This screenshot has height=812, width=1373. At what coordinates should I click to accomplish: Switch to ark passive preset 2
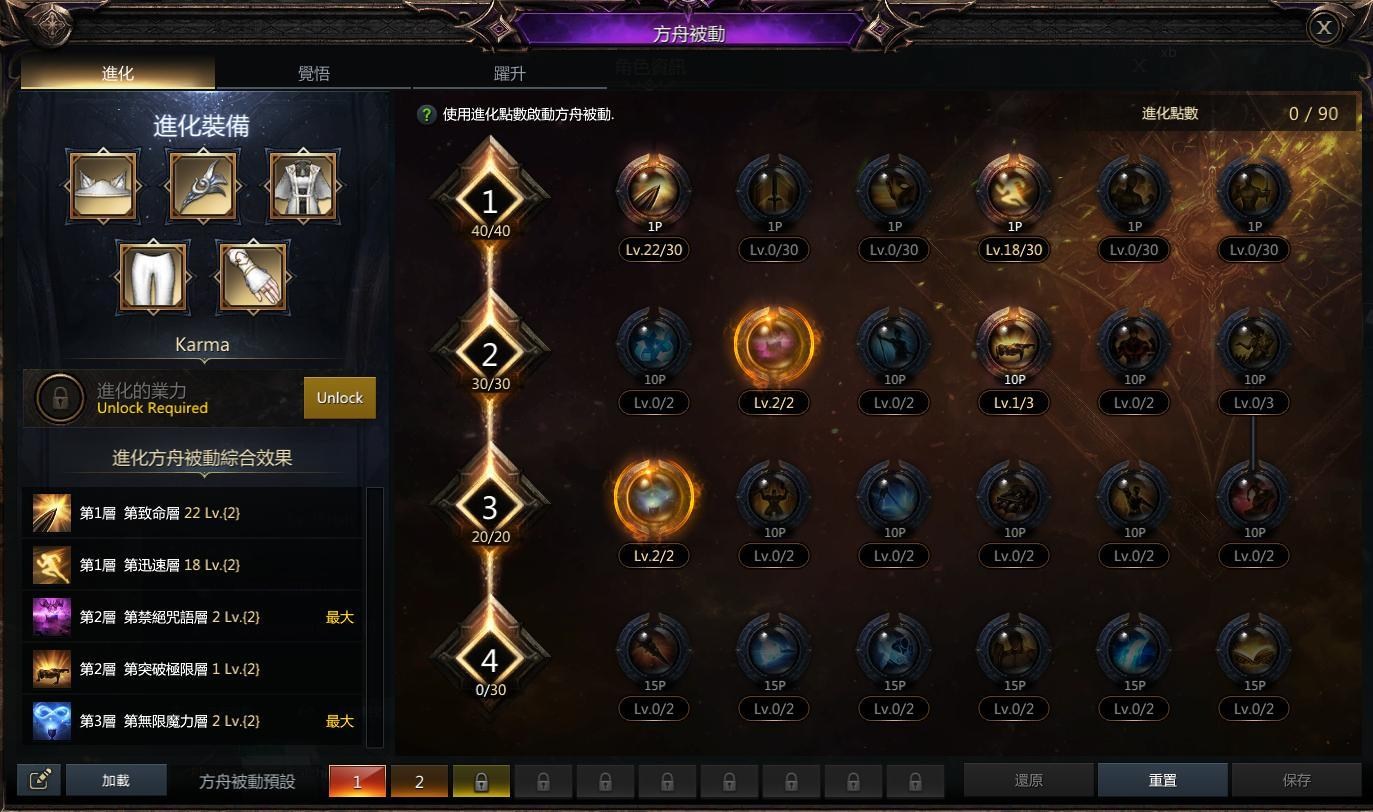[419, 781]
